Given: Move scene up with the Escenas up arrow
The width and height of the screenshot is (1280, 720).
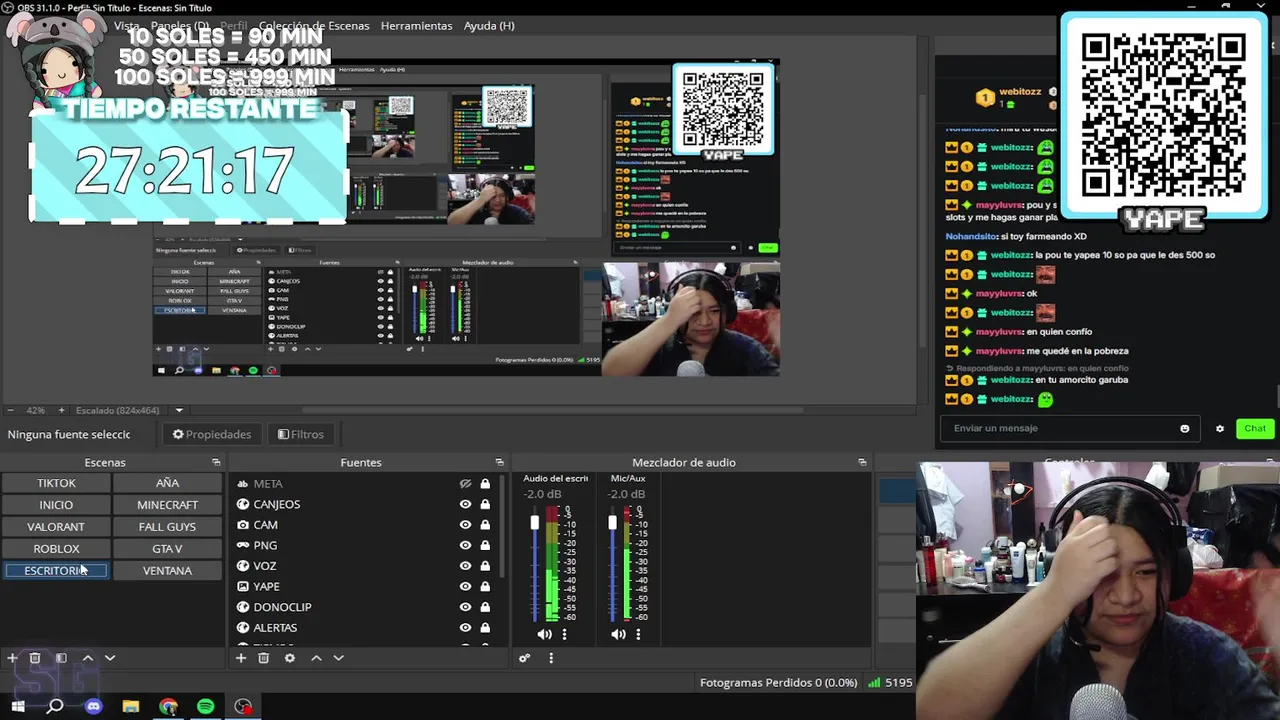Looking at the screenshot, I should click(88, 658).
